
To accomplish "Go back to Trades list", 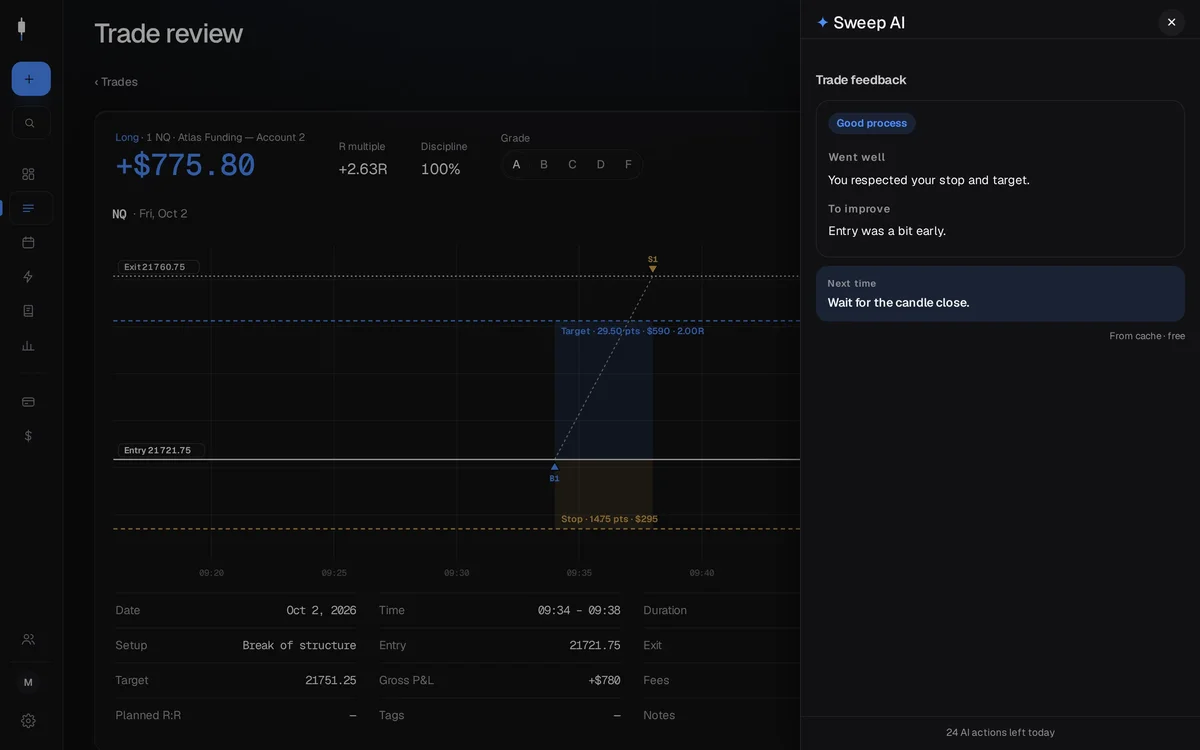I will click(116, 82).
